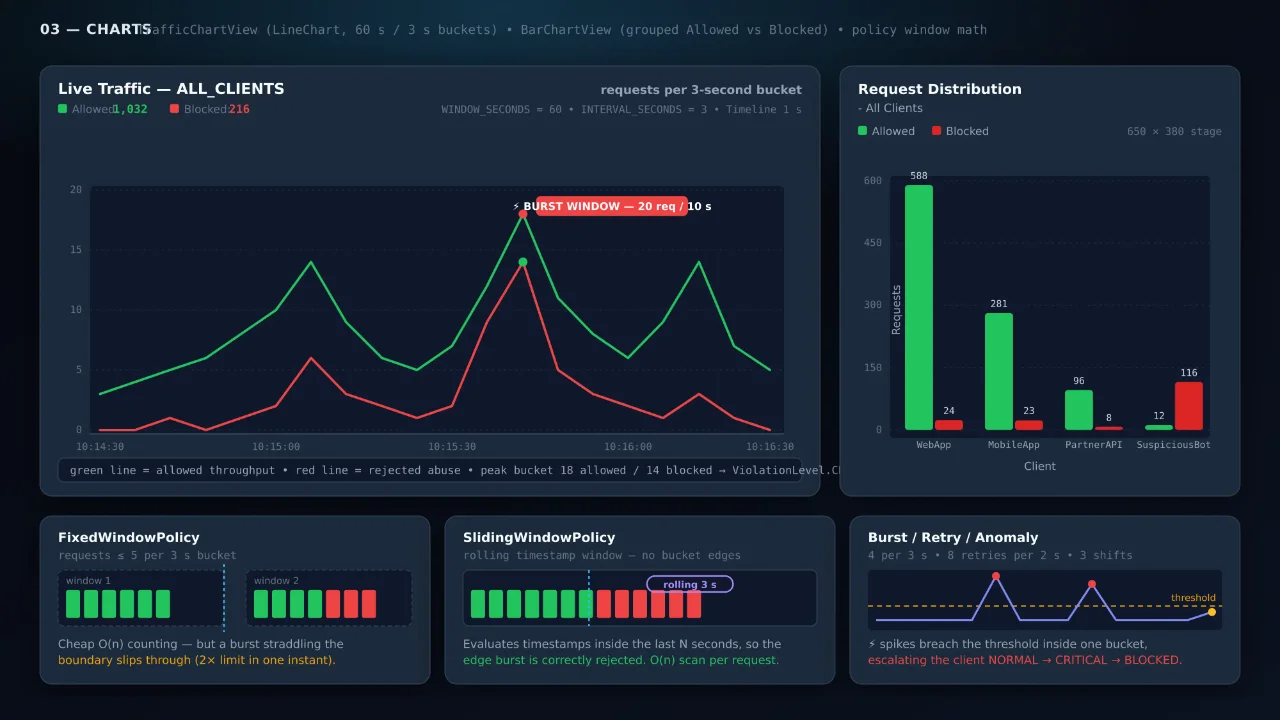Screen dimensions: 1280x720
Task: Select the taller first red spike dot in anomaly chart
Action: pyautogui.click(x=996, y=576)
